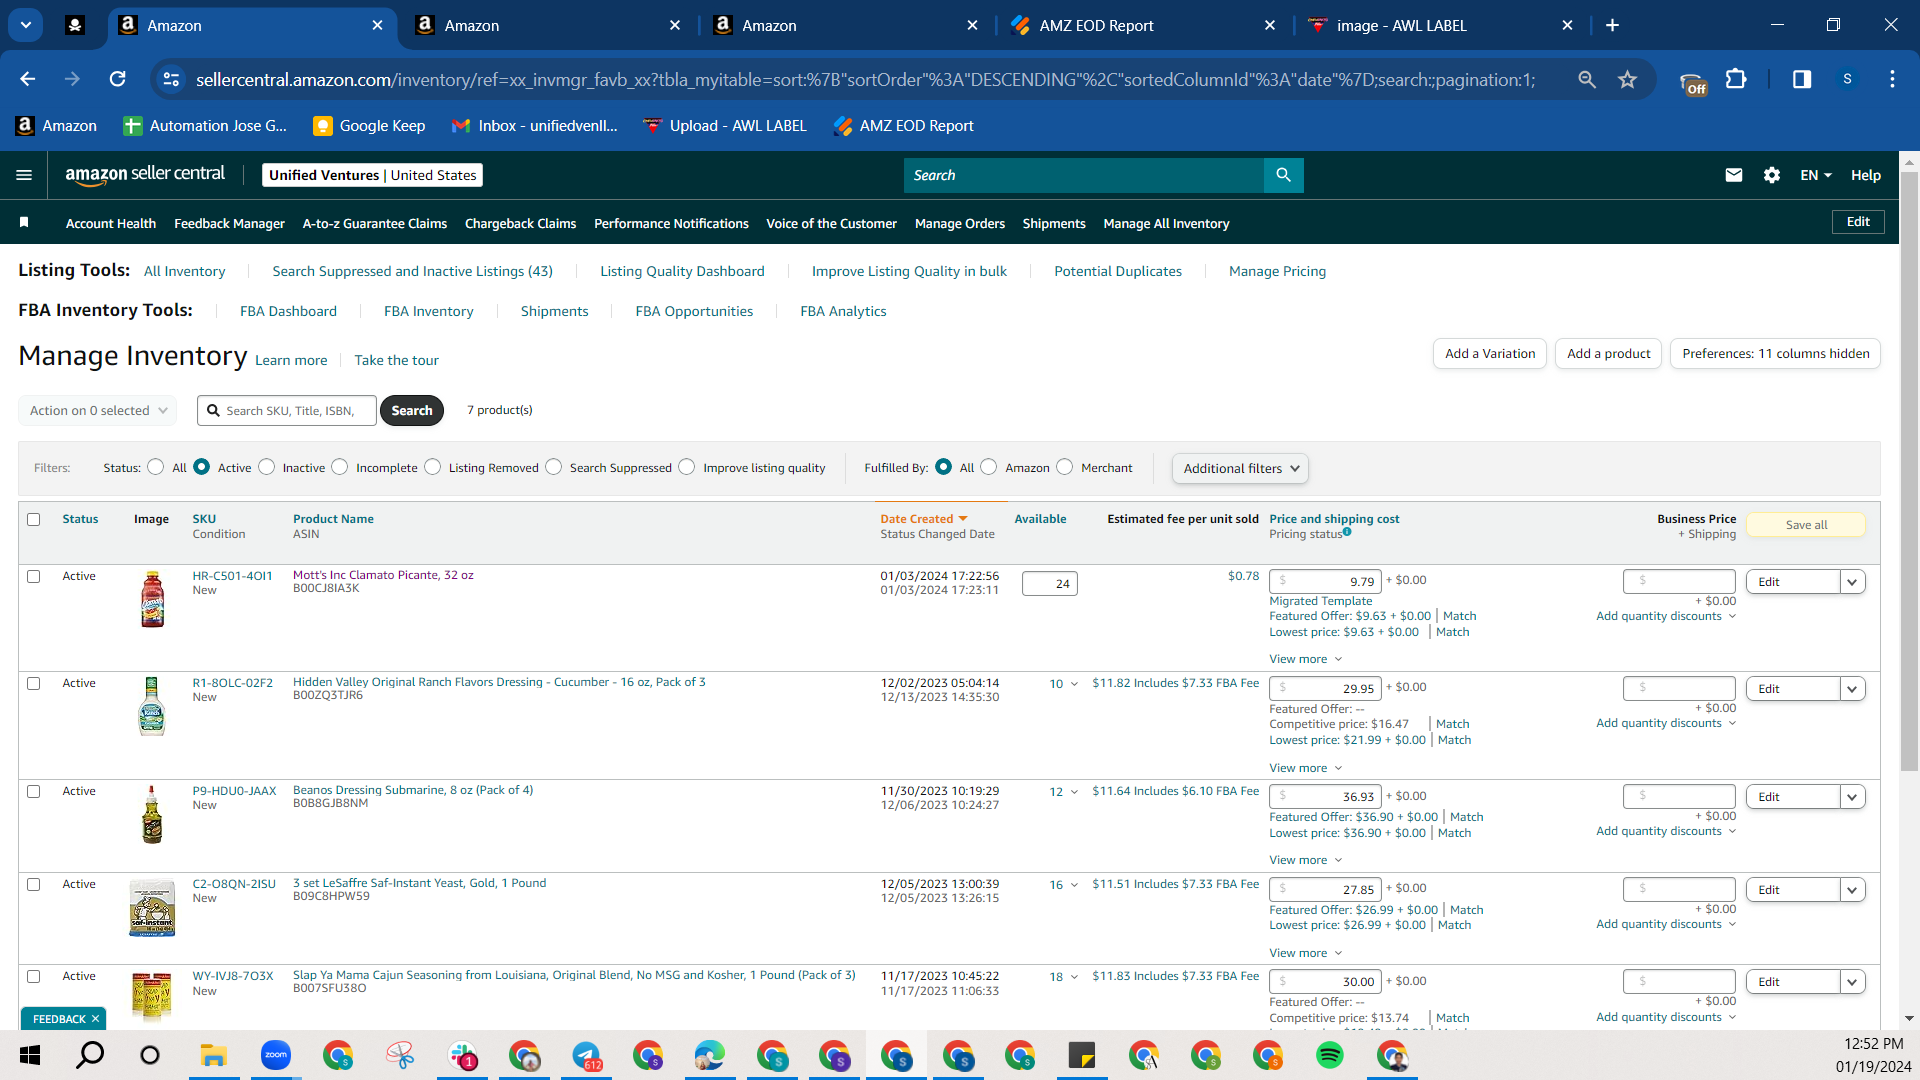Click the available quantity field showing 24
This screenshot has height=1080, width=1920.
point(1049,584)
